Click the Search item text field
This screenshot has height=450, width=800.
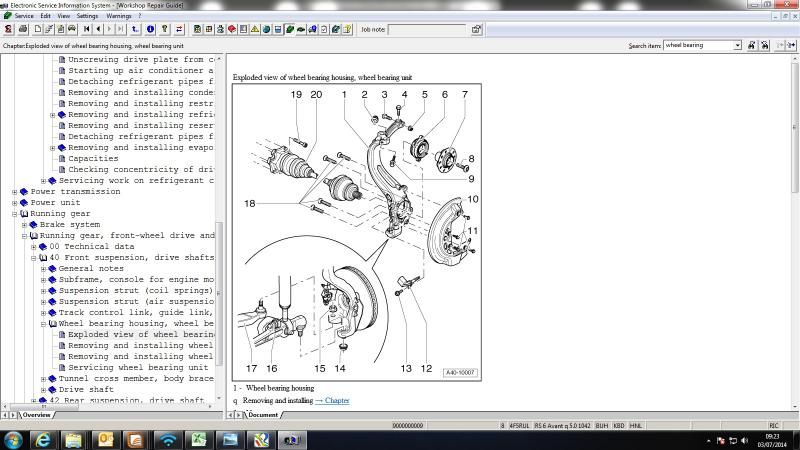(x=698, y=45)
